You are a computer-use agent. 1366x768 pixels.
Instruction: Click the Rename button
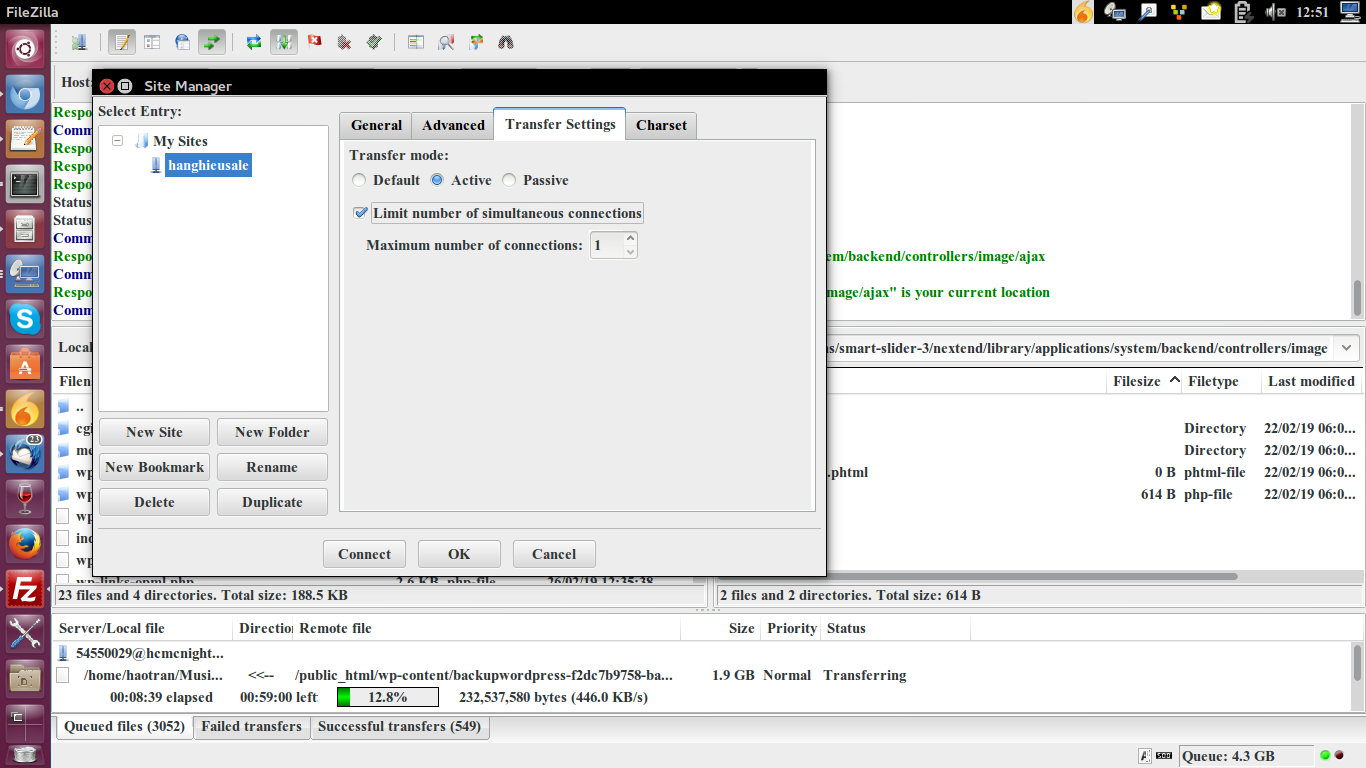click(272, 467)
